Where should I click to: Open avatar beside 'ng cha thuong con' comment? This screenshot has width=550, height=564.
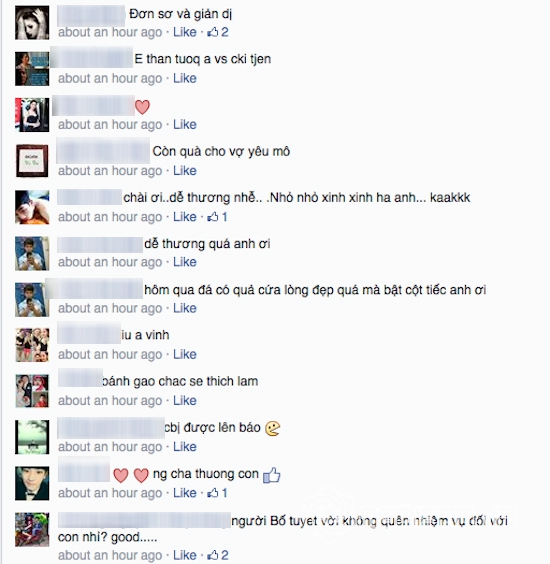pyautogui.click(x=32, y=483)
